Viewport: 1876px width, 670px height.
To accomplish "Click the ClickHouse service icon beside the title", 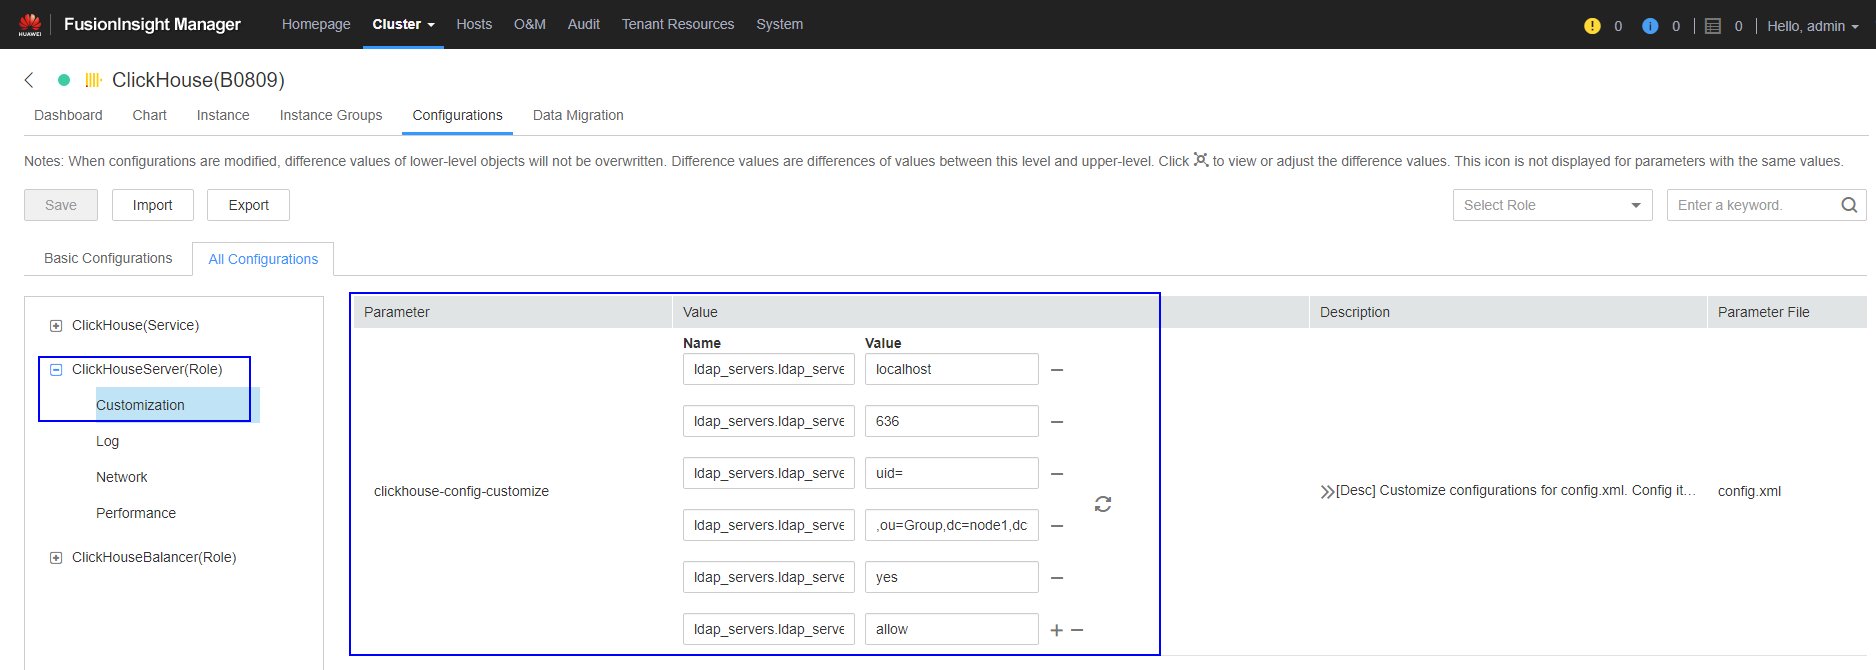I will point(93,80).
